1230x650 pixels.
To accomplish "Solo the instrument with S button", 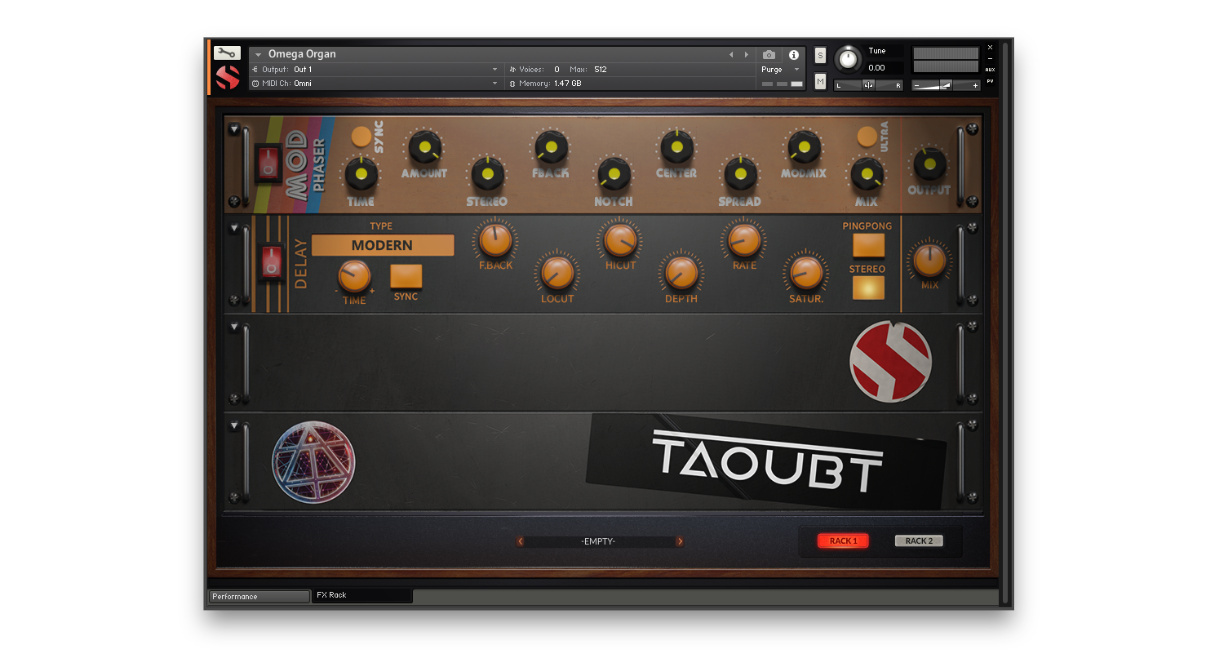I will click(x=820, y=55).
